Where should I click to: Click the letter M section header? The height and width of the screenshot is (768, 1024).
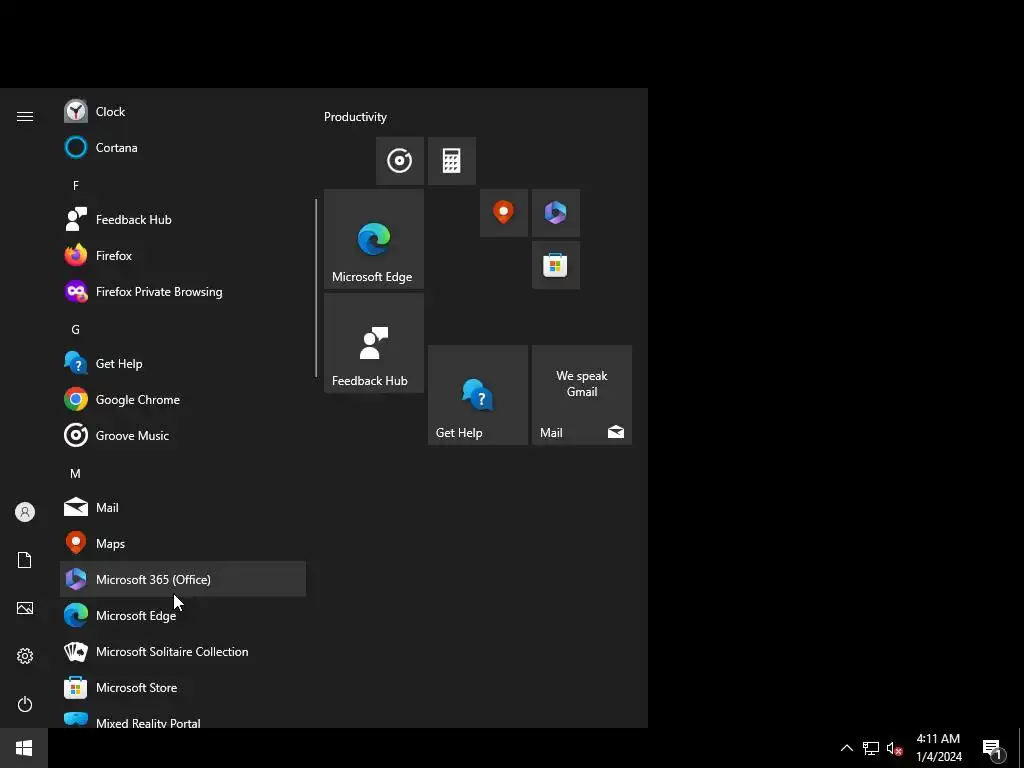pos(76,473)
